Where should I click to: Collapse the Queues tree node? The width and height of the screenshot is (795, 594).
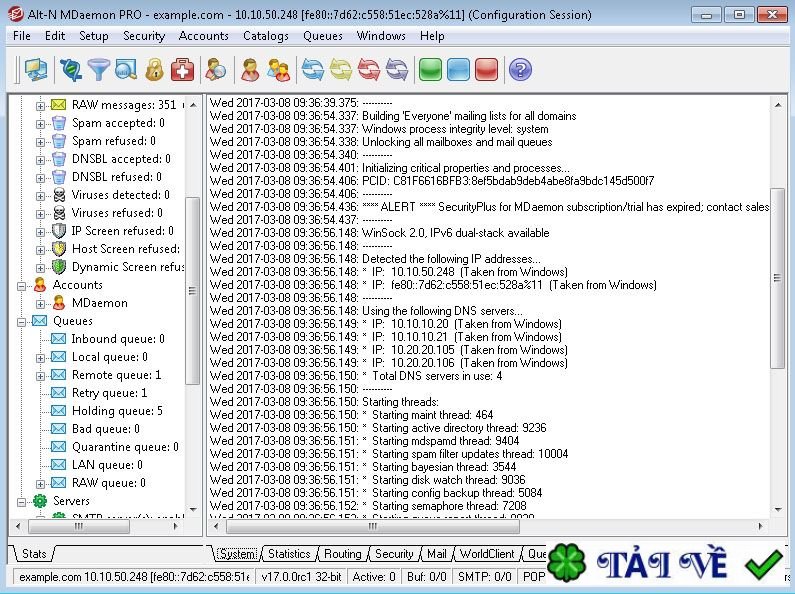click(21, 322)
